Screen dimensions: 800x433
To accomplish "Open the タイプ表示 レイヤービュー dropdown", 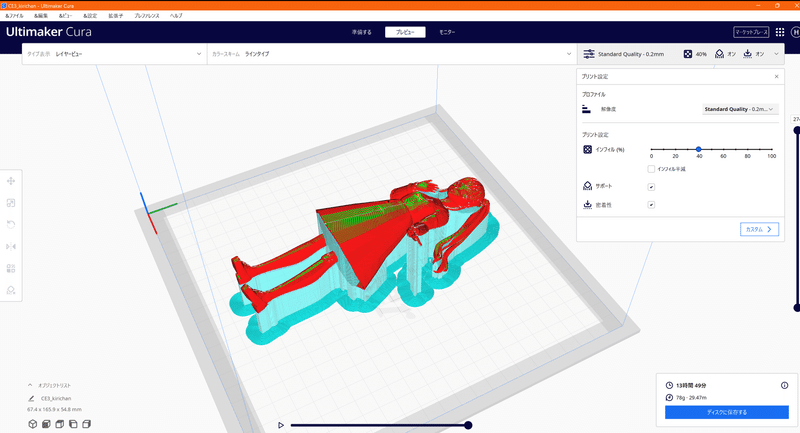I will (114, 54).
